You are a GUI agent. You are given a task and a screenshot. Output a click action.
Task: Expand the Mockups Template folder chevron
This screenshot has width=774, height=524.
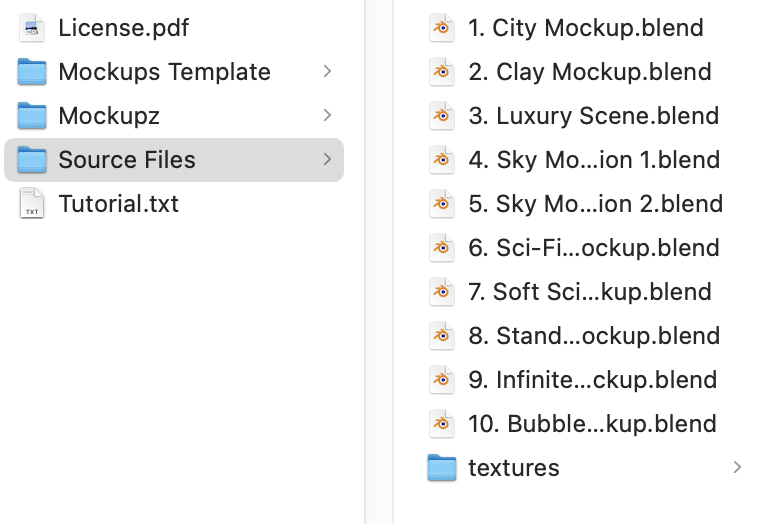point(327,72)
